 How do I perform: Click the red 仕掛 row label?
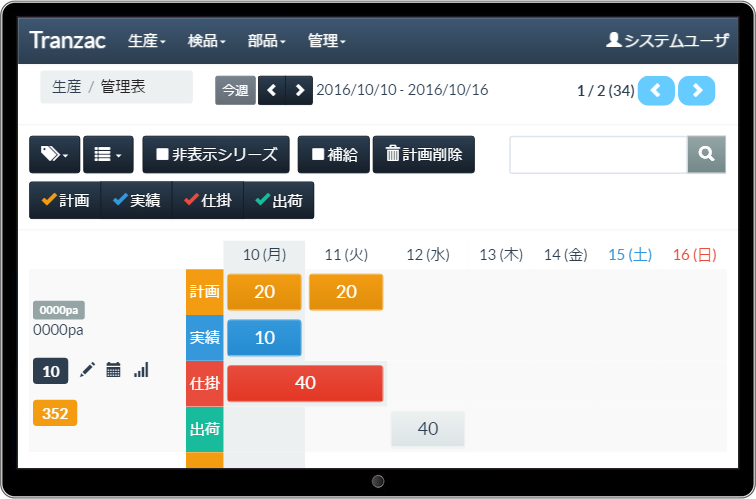click(205, 384)
